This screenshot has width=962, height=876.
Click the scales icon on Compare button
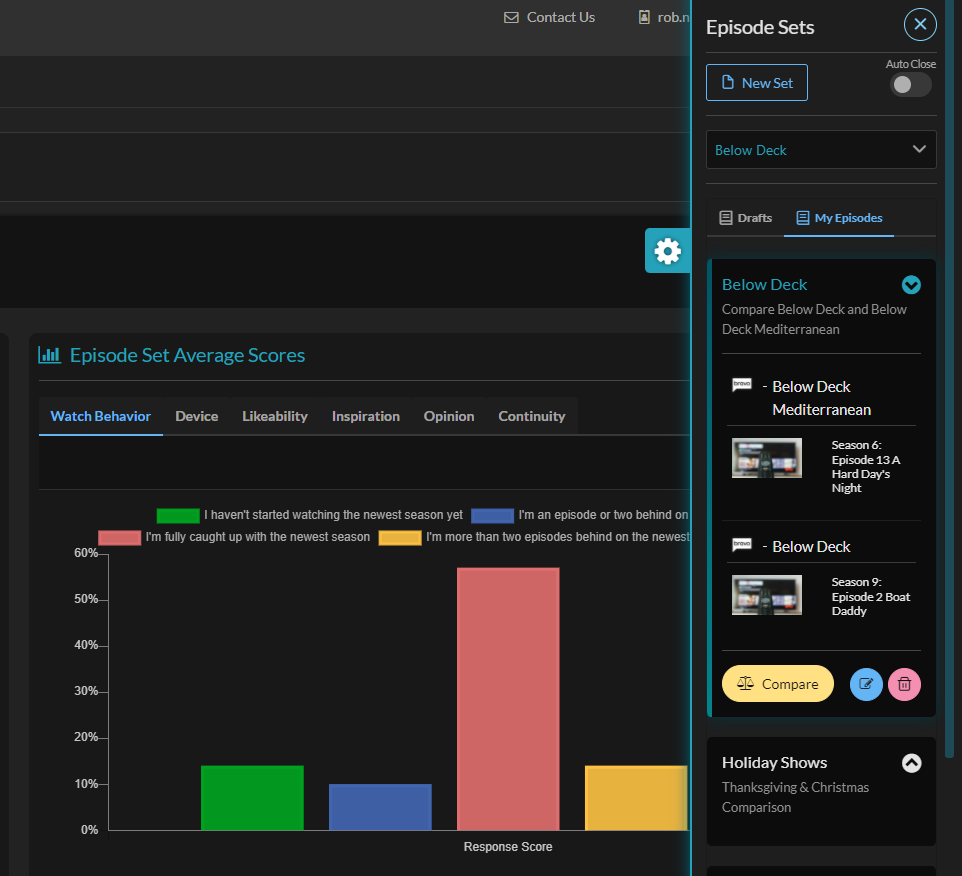click(x=745, y=683)
